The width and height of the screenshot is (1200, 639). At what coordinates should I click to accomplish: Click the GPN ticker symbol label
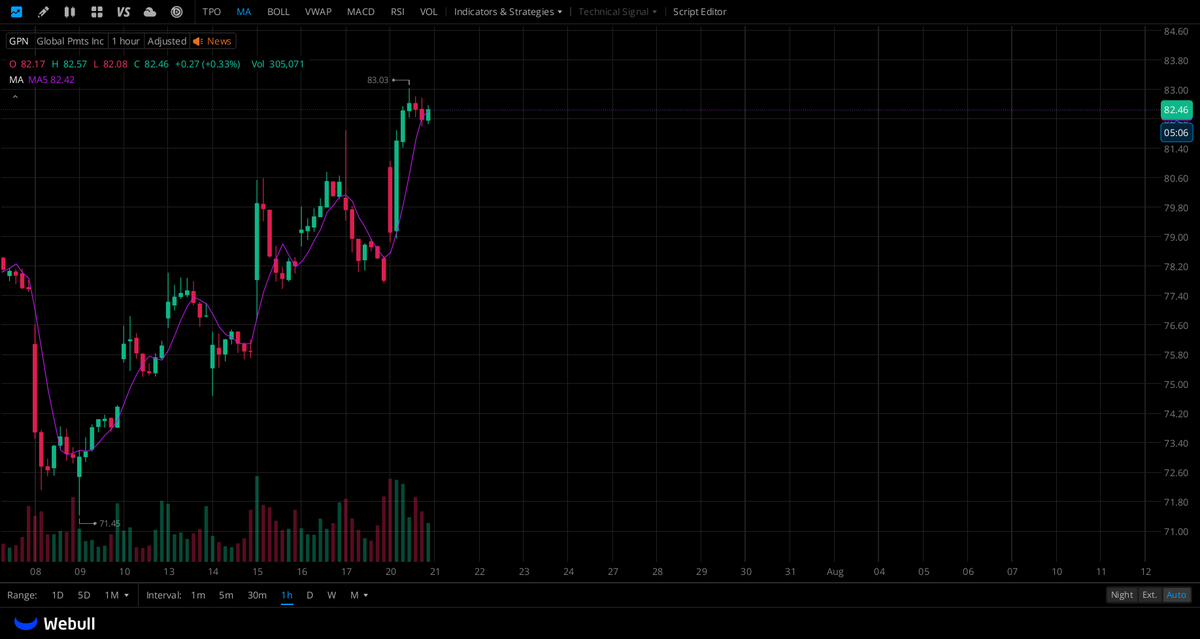[19, 41]
